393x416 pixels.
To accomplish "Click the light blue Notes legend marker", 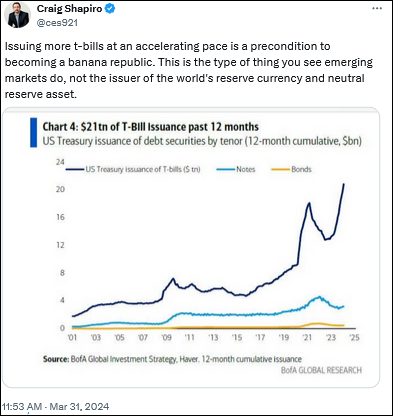I will click(x=226, y=169).
